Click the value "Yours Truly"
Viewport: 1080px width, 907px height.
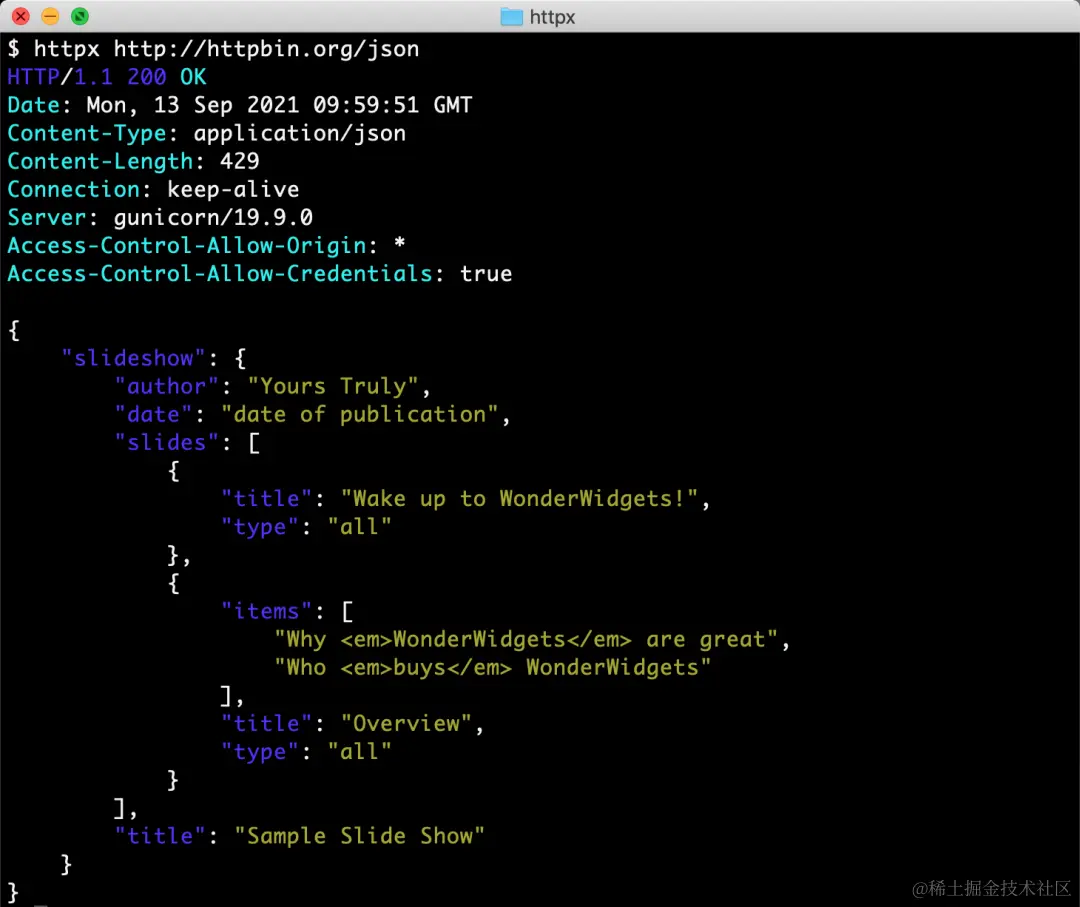point(333,386)
